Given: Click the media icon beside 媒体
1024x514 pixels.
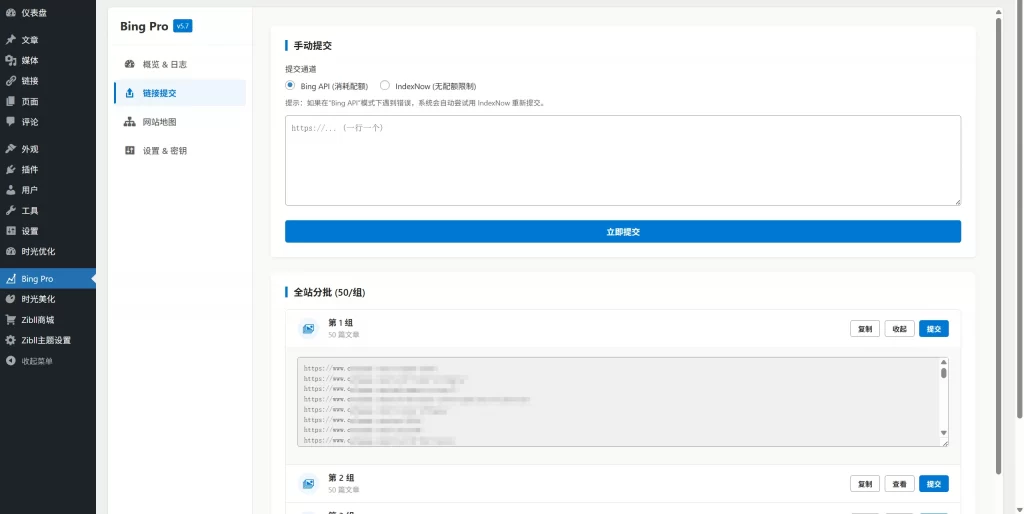Looking at the screenshot, I should point(11,60).
